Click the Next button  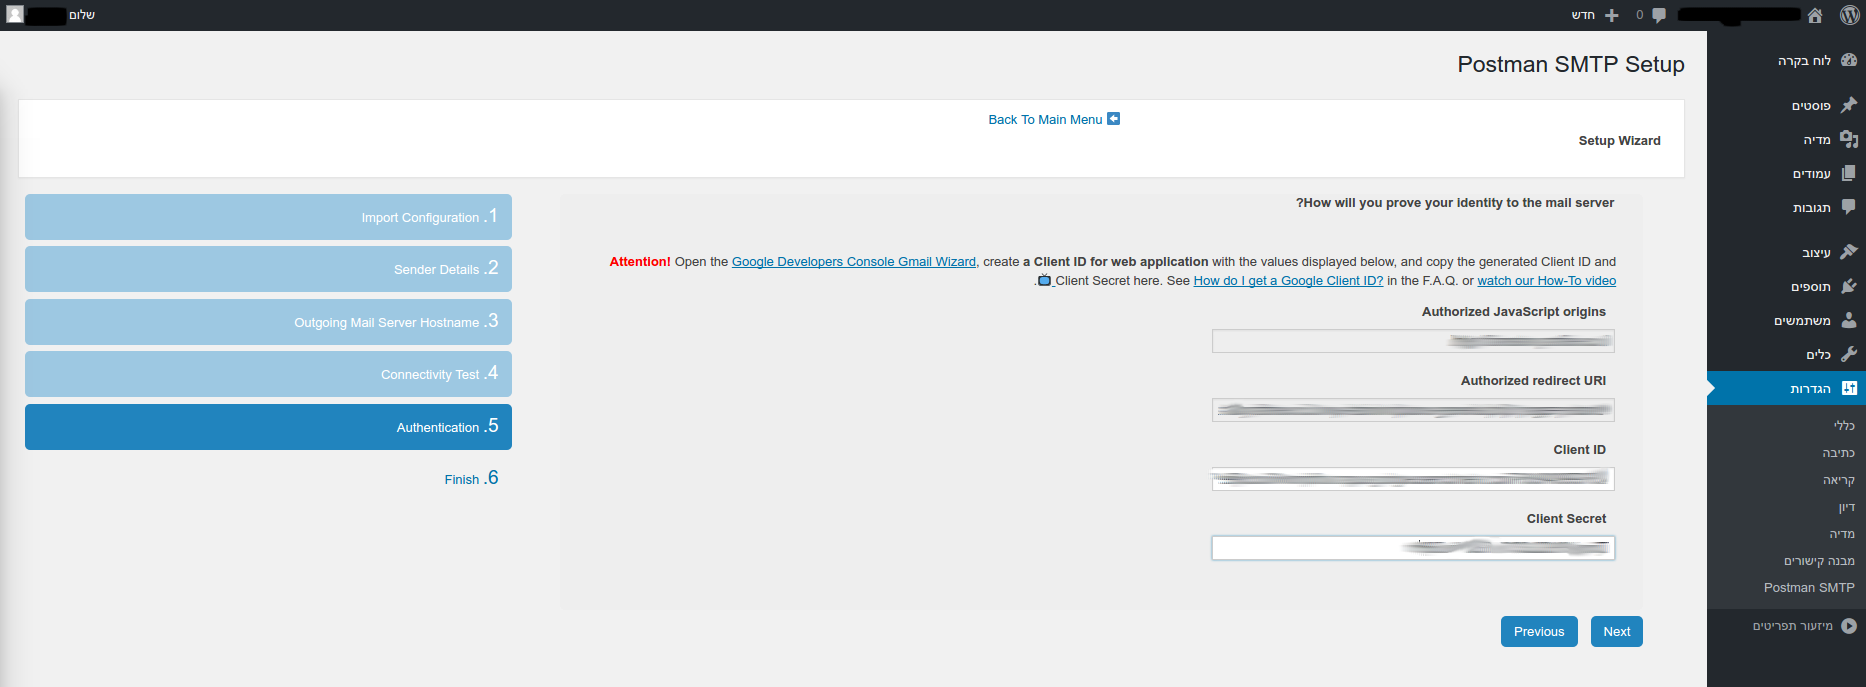(1616, 632)
